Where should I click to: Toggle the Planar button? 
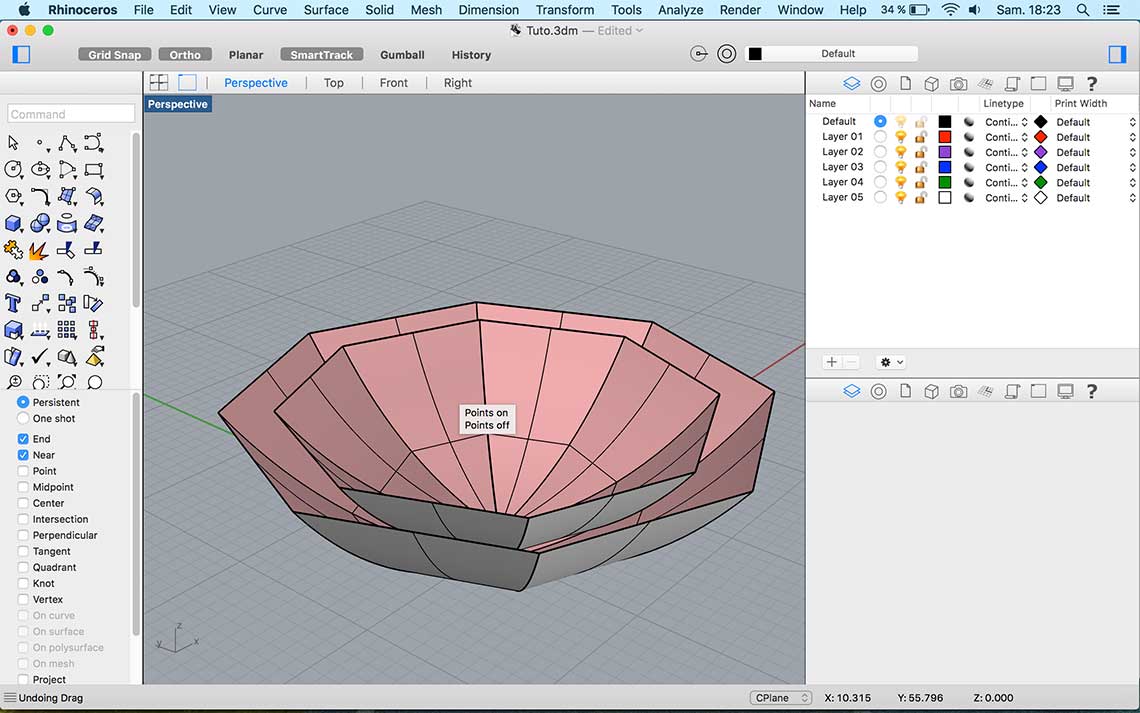click(246, 55)
